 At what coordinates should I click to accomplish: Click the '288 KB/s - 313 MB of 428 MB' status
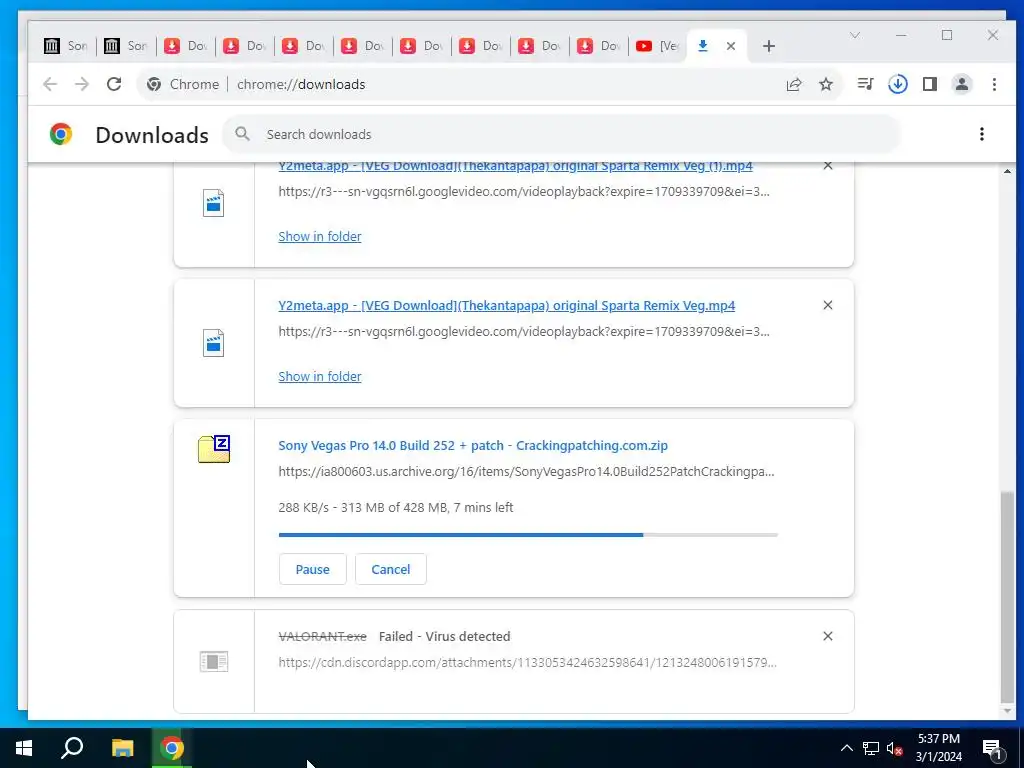click(x=396, y=507)
